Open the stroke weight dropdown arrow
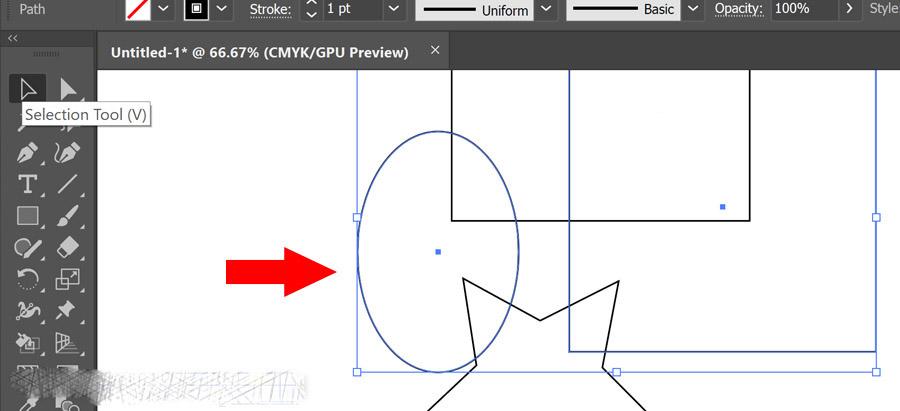Screen dimensions: 900x411 pyautogui.click(x=393, y=9)
